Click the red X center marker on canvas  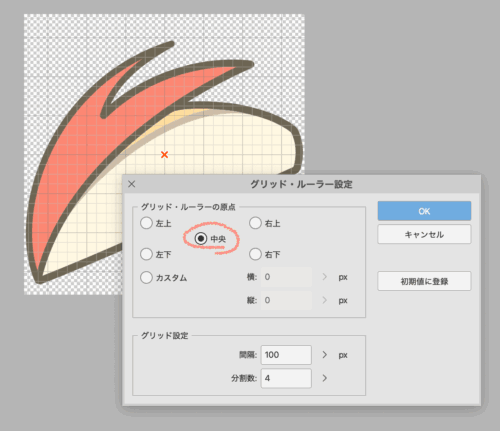pos(164,155)
